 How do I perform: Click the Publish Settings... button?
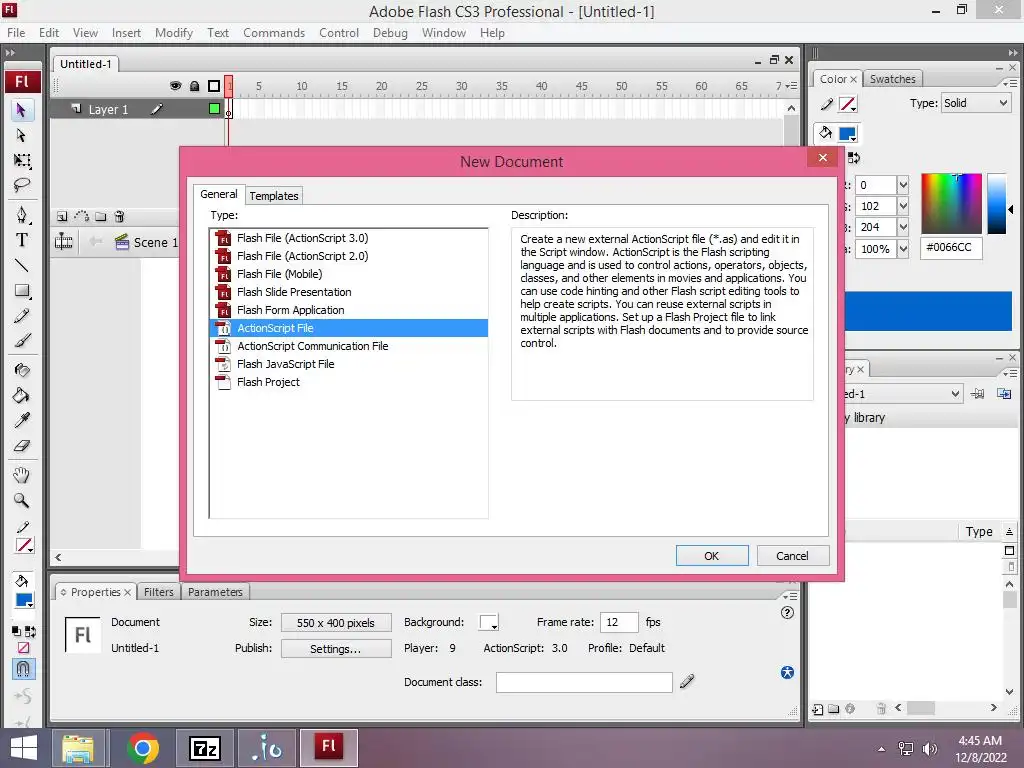pyautogui.click(x=336, y=648)
